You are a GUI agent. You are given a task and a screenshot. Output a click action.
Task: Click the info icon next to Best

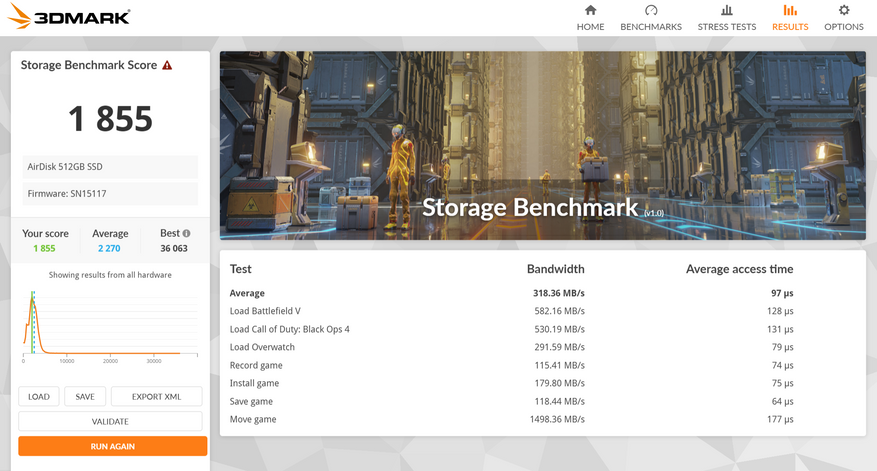tap(186, 233)
